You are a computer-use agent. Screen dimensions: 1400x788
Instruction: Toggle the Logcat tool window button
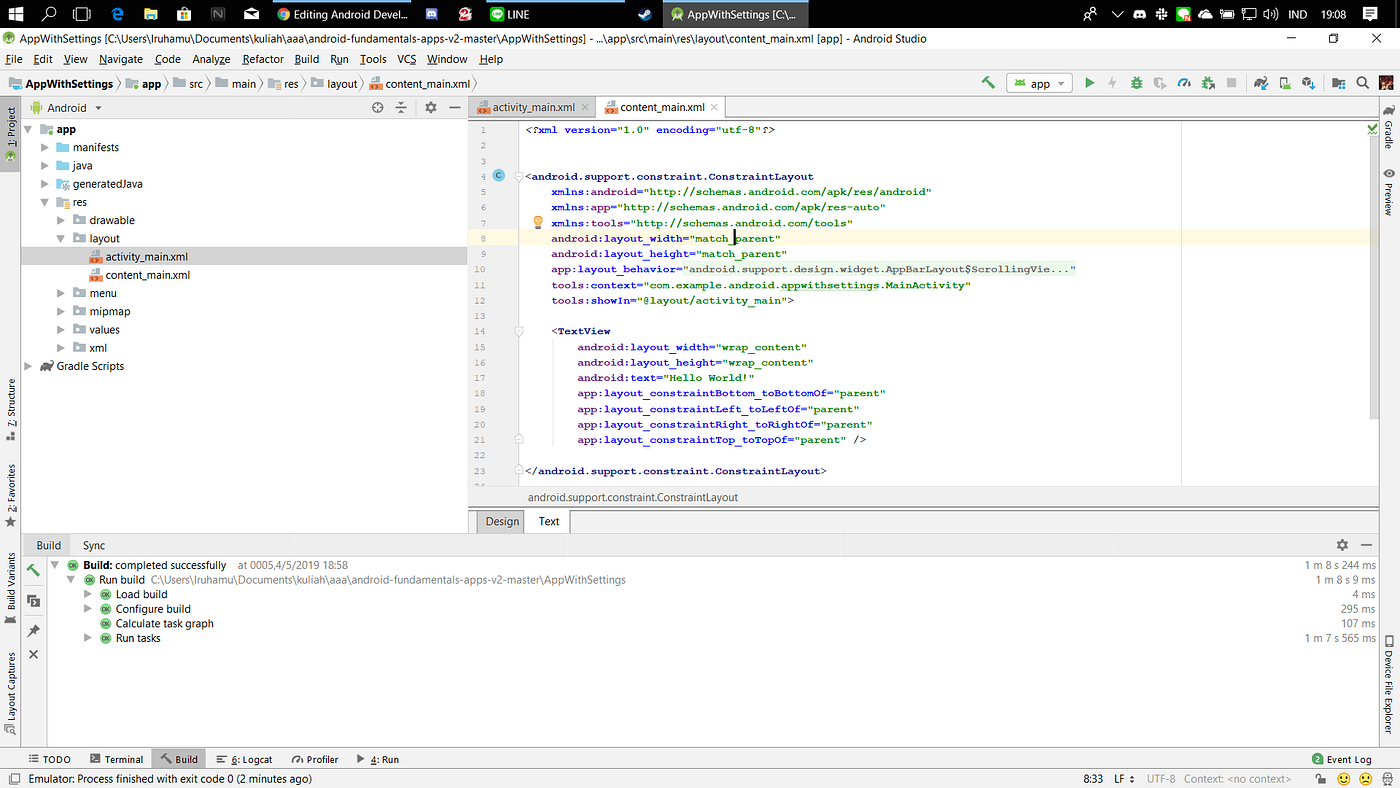click(245, 759)
